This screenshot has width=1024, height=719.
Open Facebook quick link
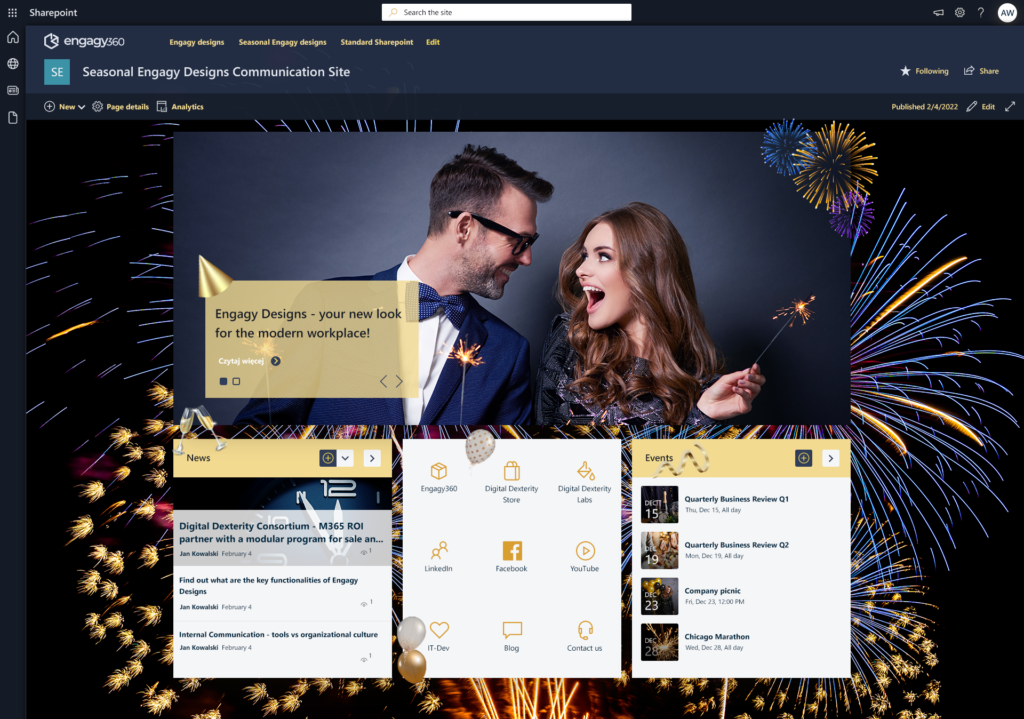point(511,557)
